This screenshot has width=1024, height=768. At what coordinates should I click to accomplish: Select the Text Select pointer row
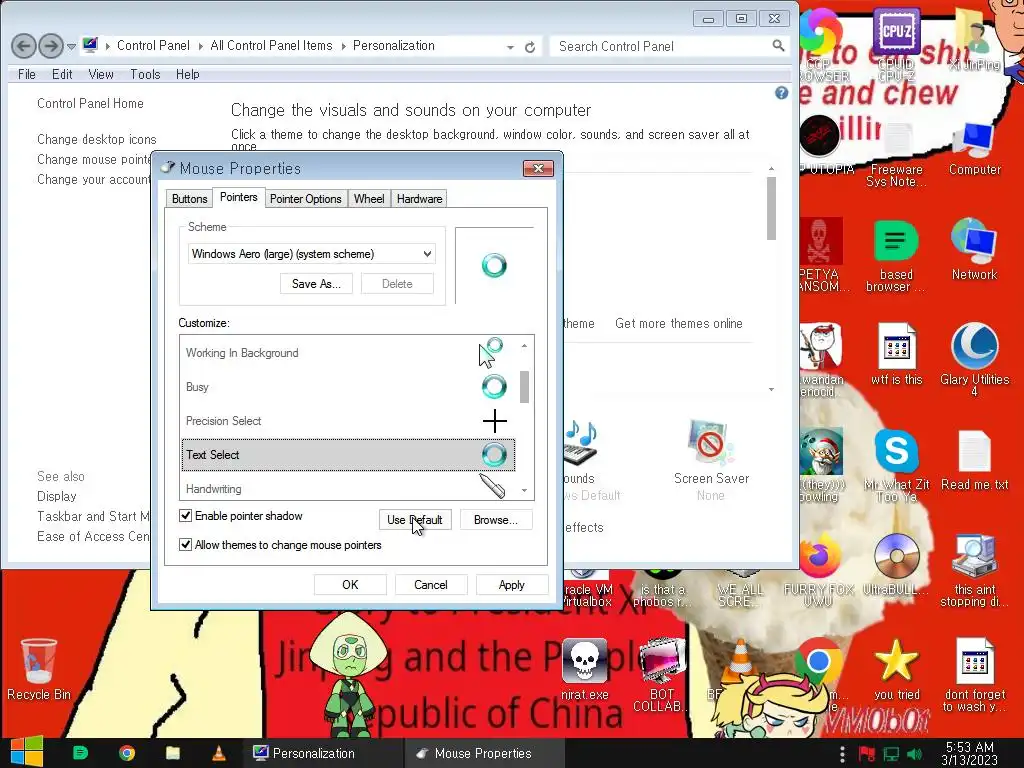(348, 455)
